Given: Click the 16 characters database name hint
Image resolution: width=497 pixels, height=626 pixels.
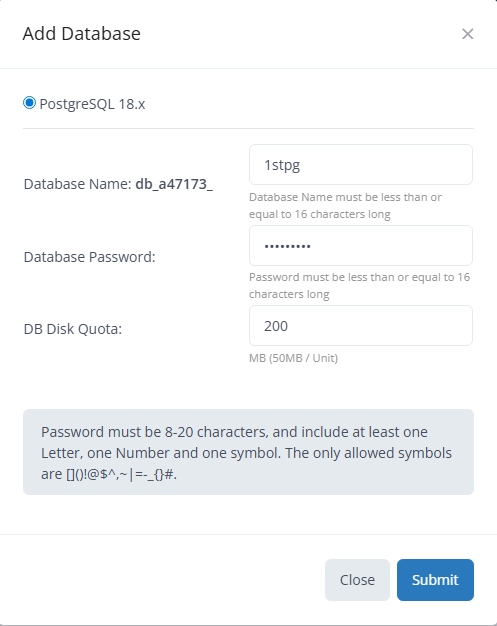Looking at the screenshot, I should [x=345, y=206].
